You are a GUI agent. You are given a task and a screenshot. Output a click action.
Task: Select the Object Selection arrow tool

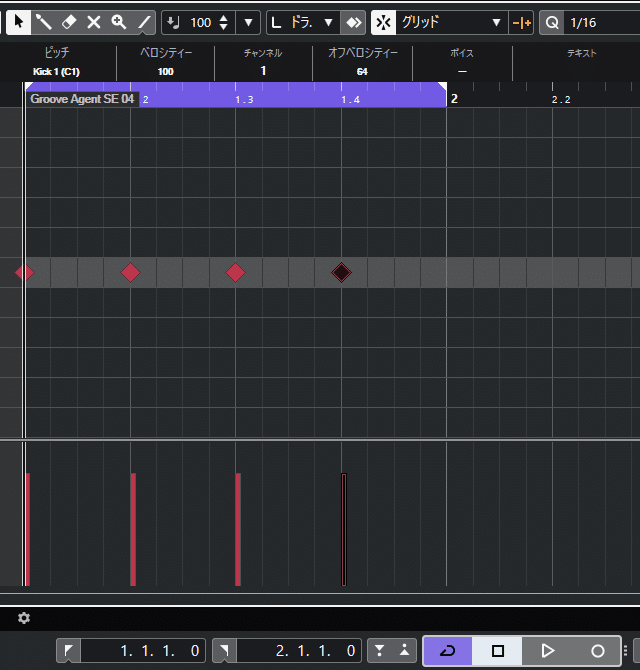click(x=18, y=22)
